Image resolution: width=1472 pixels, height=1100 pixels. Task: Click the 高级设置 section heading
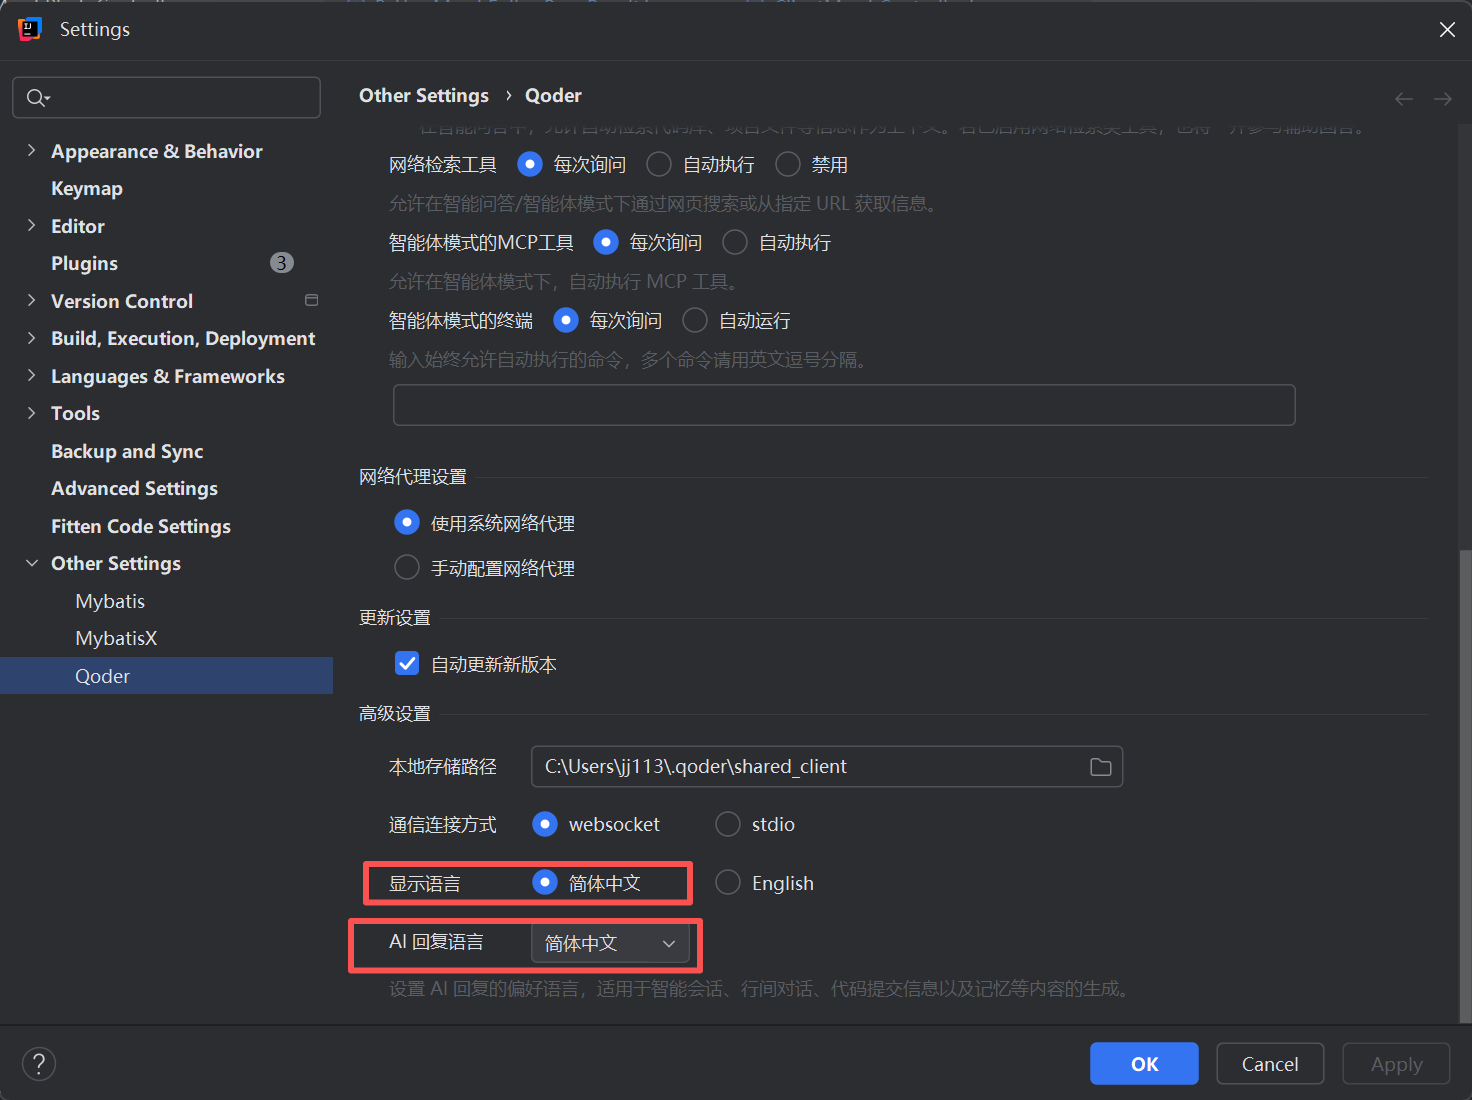[395, 714]
